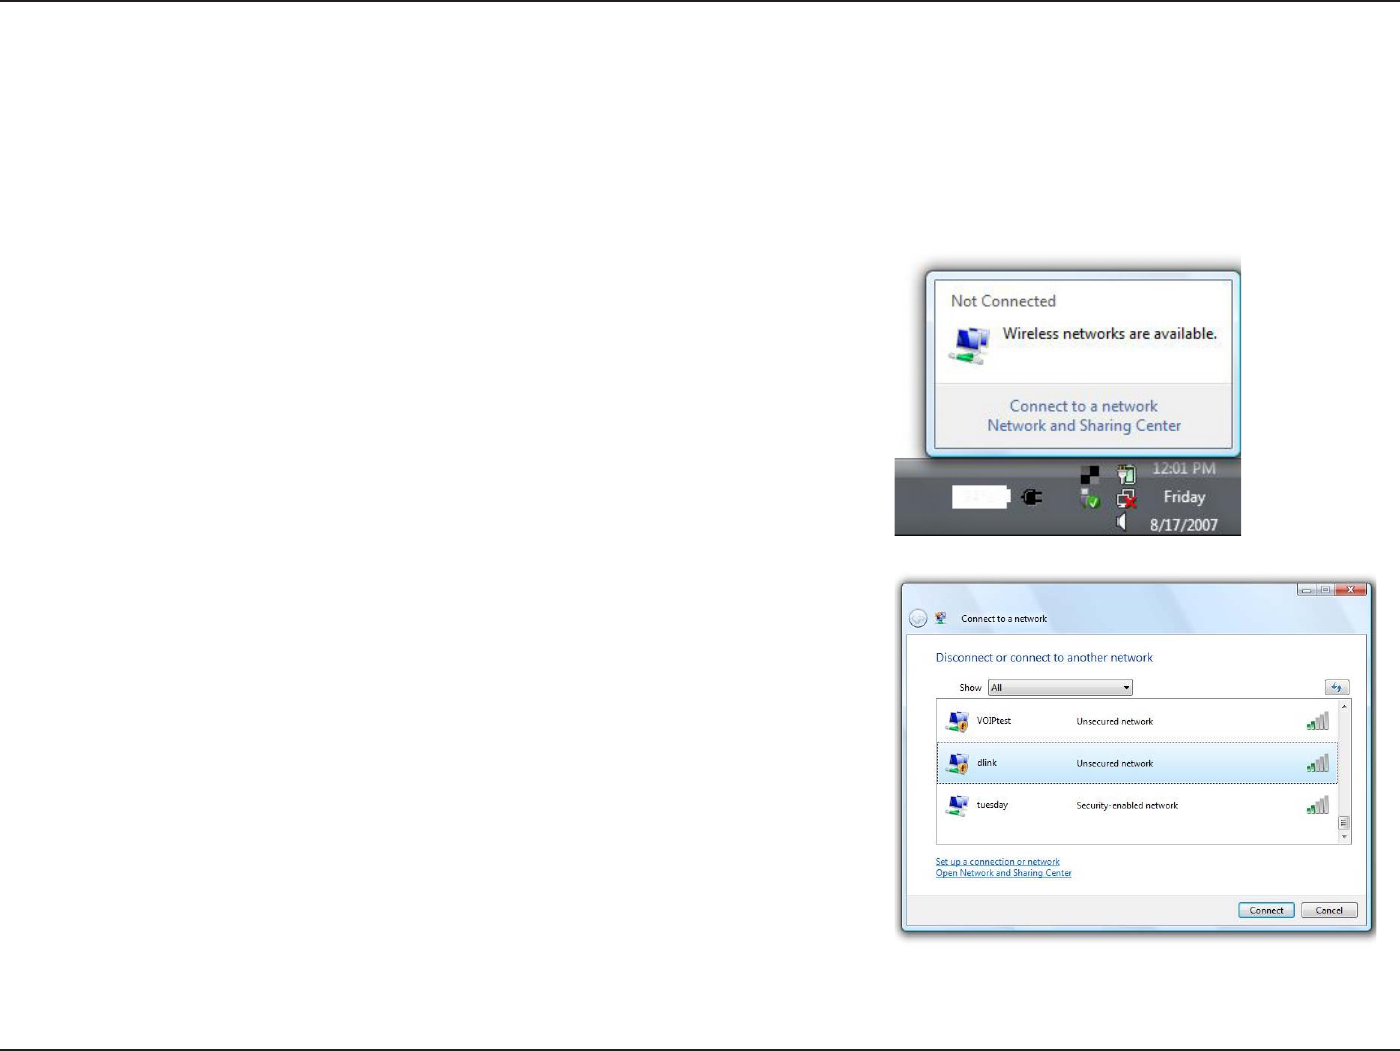Select the VOIPtest network name
This screenshot has height=1051, width=1400.
pos(994,721)
